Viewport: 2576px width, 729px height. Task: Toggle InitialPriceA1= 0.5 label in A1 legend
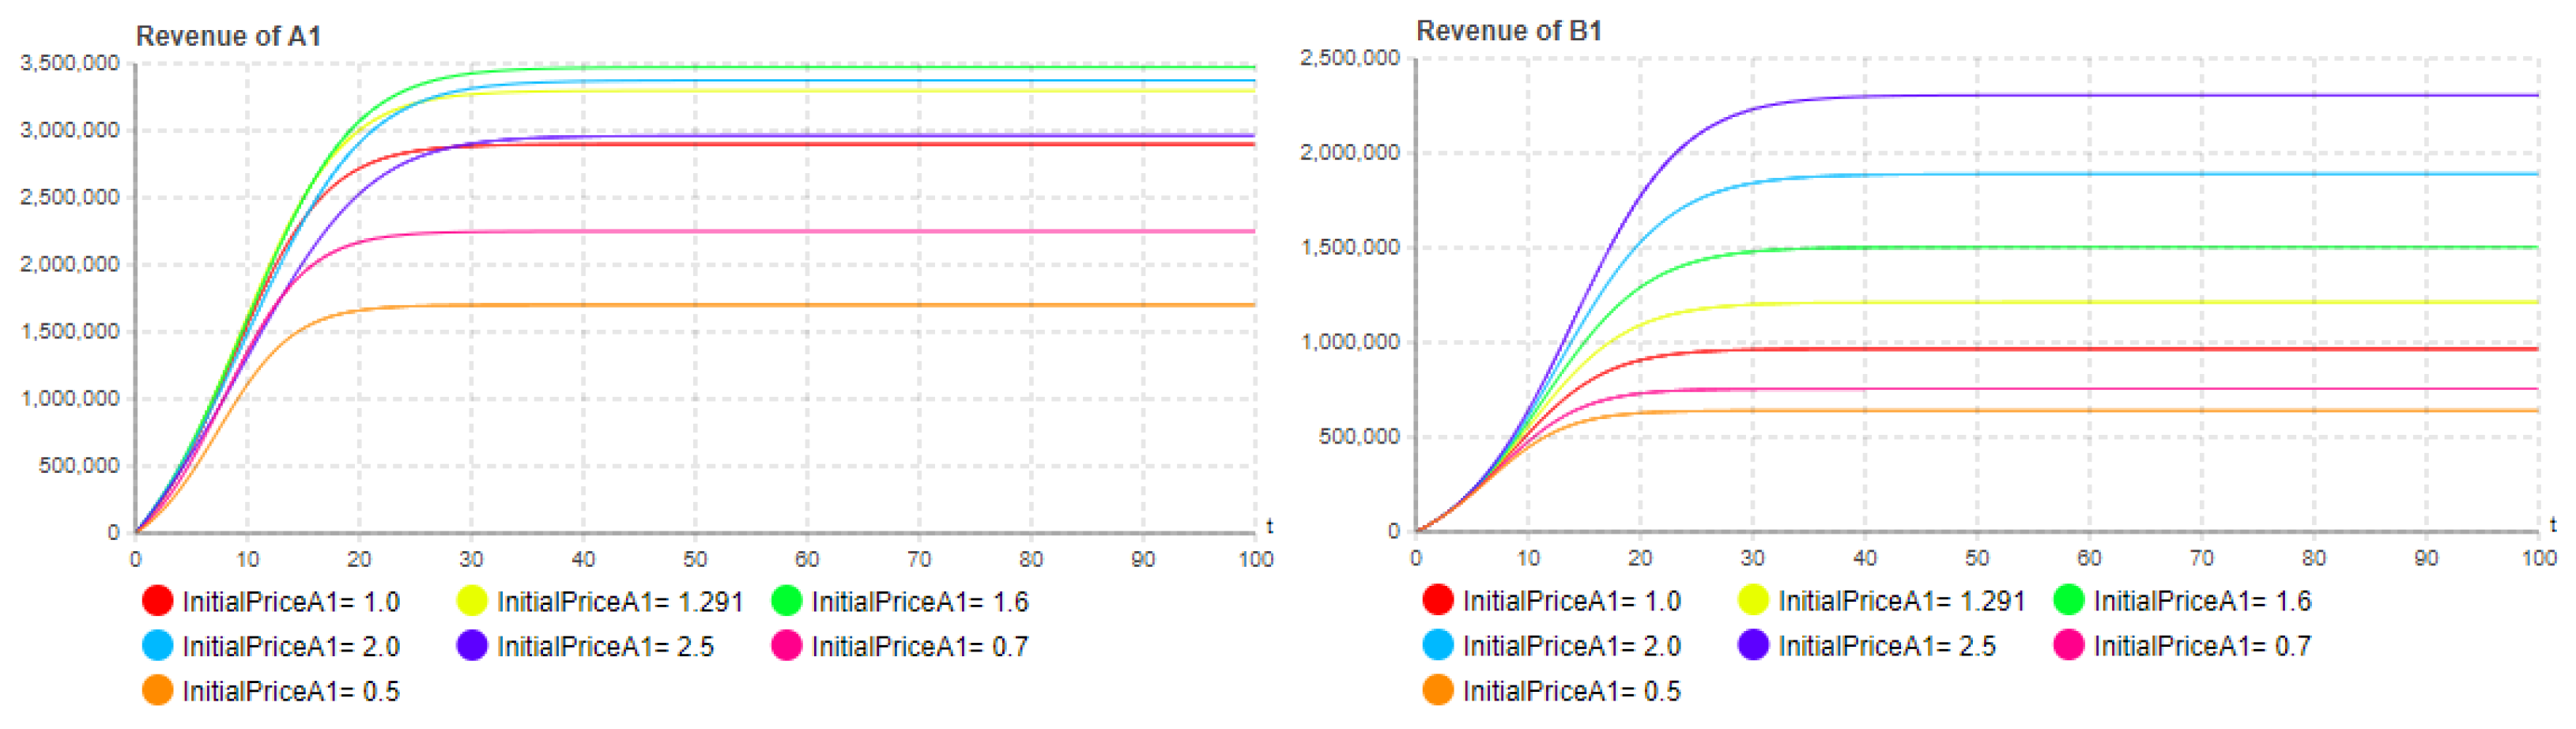point(290,691)
